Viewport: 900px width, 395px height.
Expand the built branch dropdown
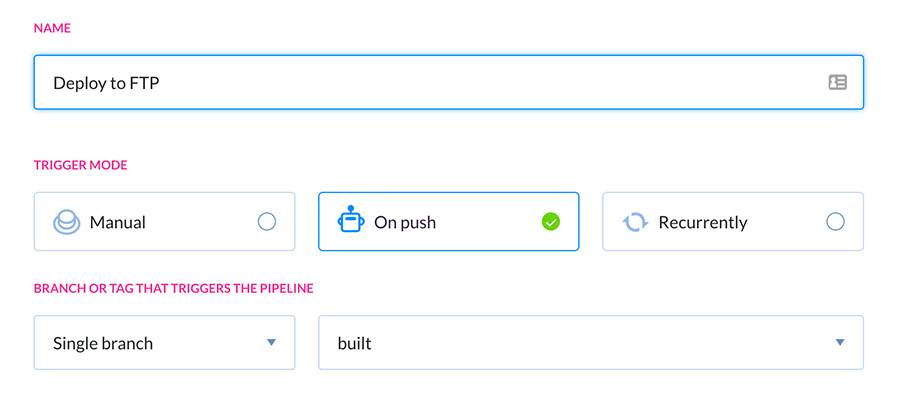click(x=591, y=342)
